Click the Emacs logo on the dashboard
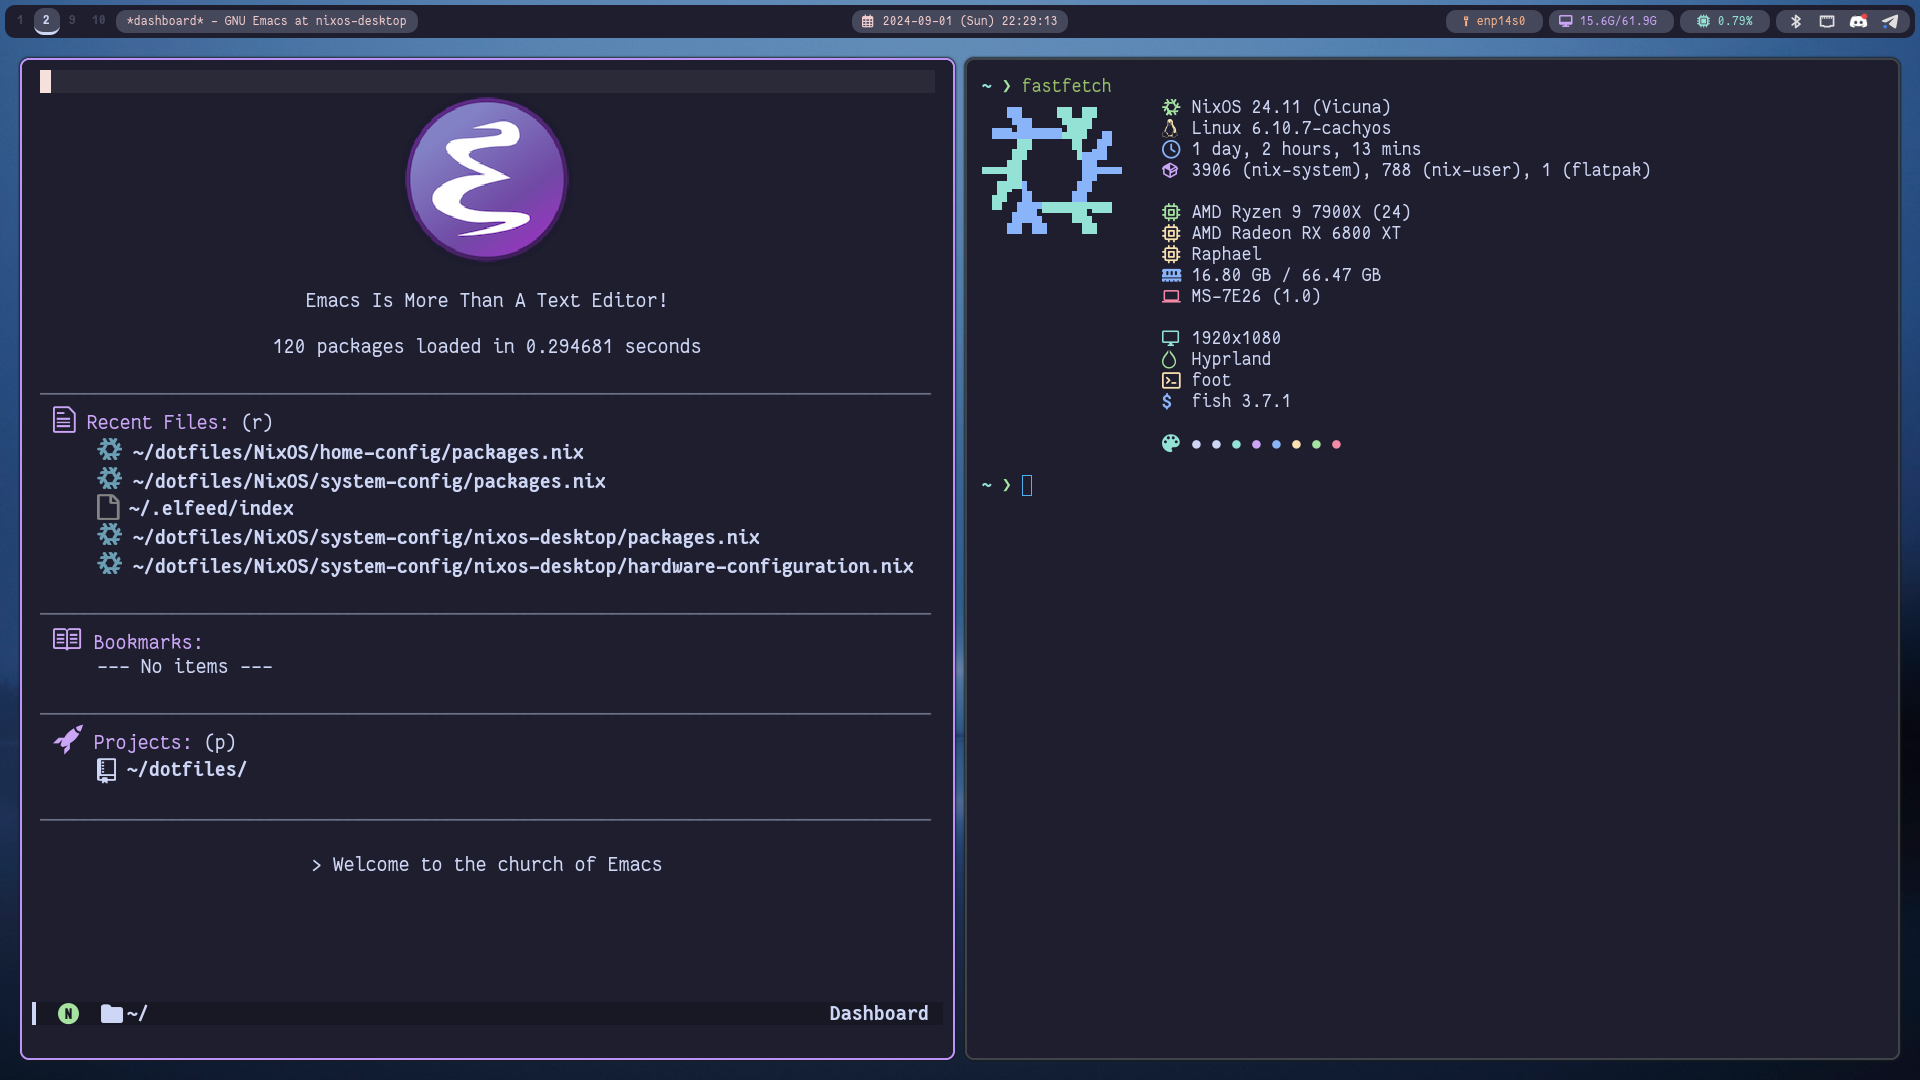Viewport: 1920px width, 1080px height. pos(487,179)
